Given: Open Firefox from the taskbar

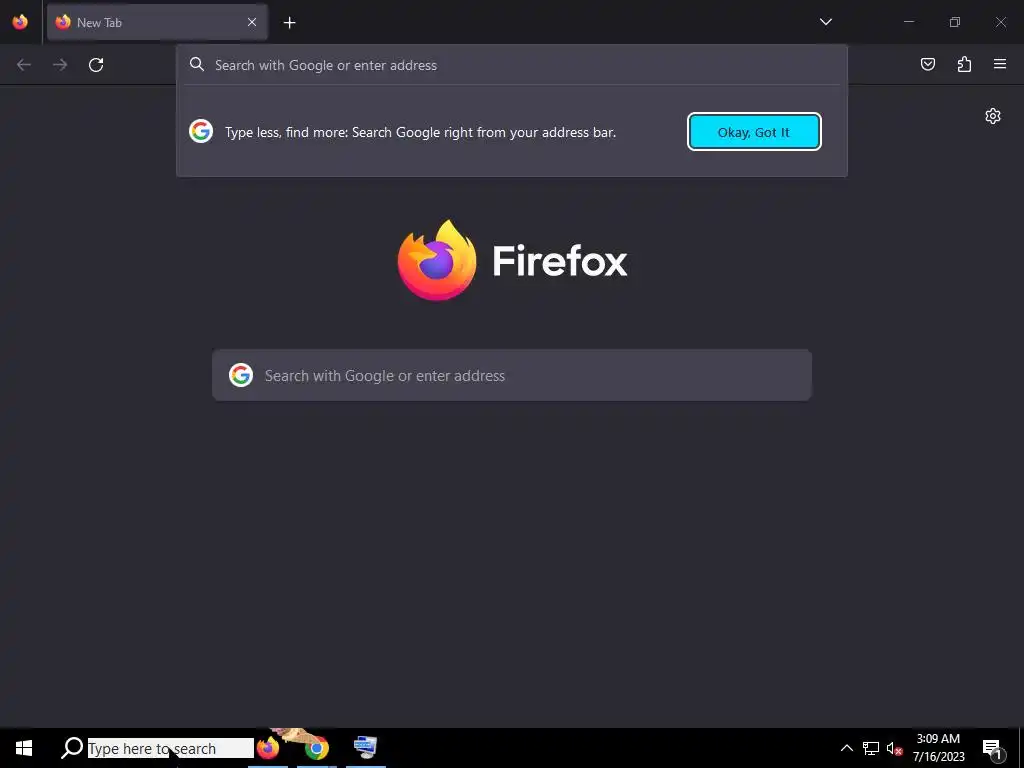Looking at the screenshot, I should (268, 748).
